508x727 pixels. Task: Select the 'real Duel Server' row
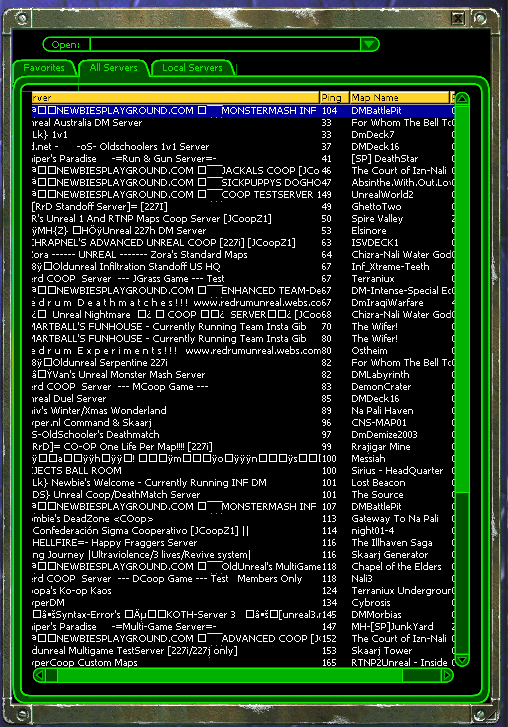point(243,399)
